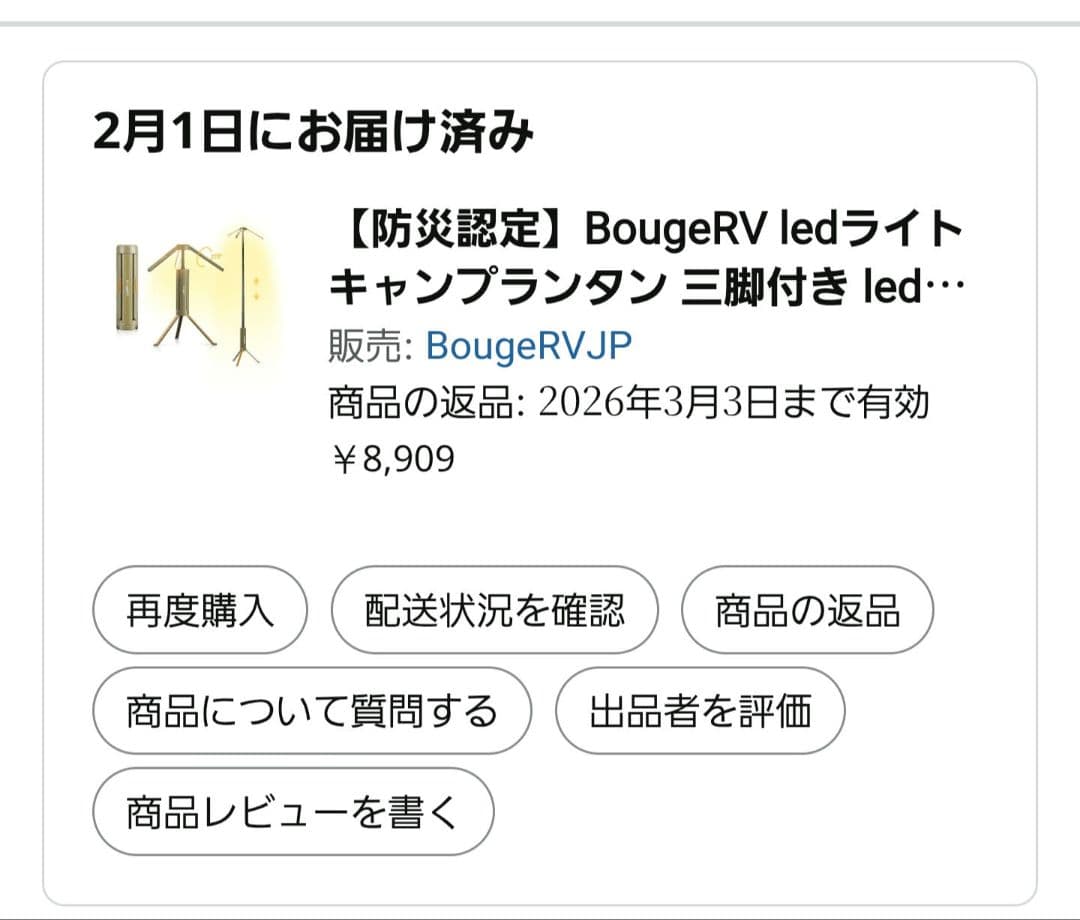Click 商品について質問する to ask a question

coord(311,711)
